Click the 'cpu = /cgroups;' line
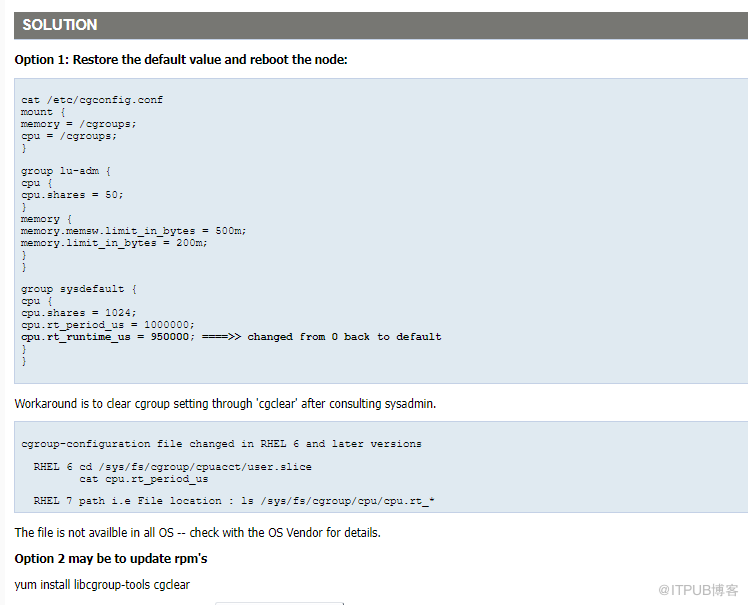The height and width of the screenshot is (605, 748). (69, 136)
